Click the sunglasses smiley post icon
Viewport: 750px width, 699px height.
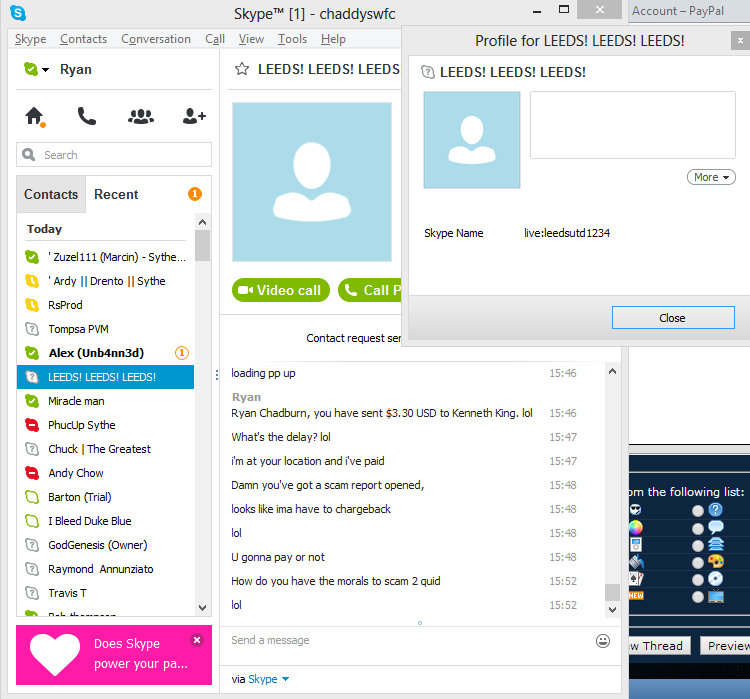click(636, 510)
